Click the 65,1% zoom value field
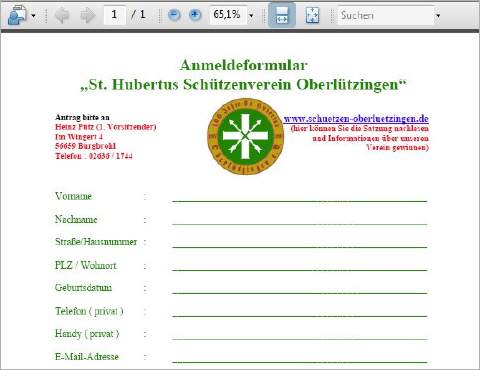This screenshot has width=480, height=370. tap(228, 15)
